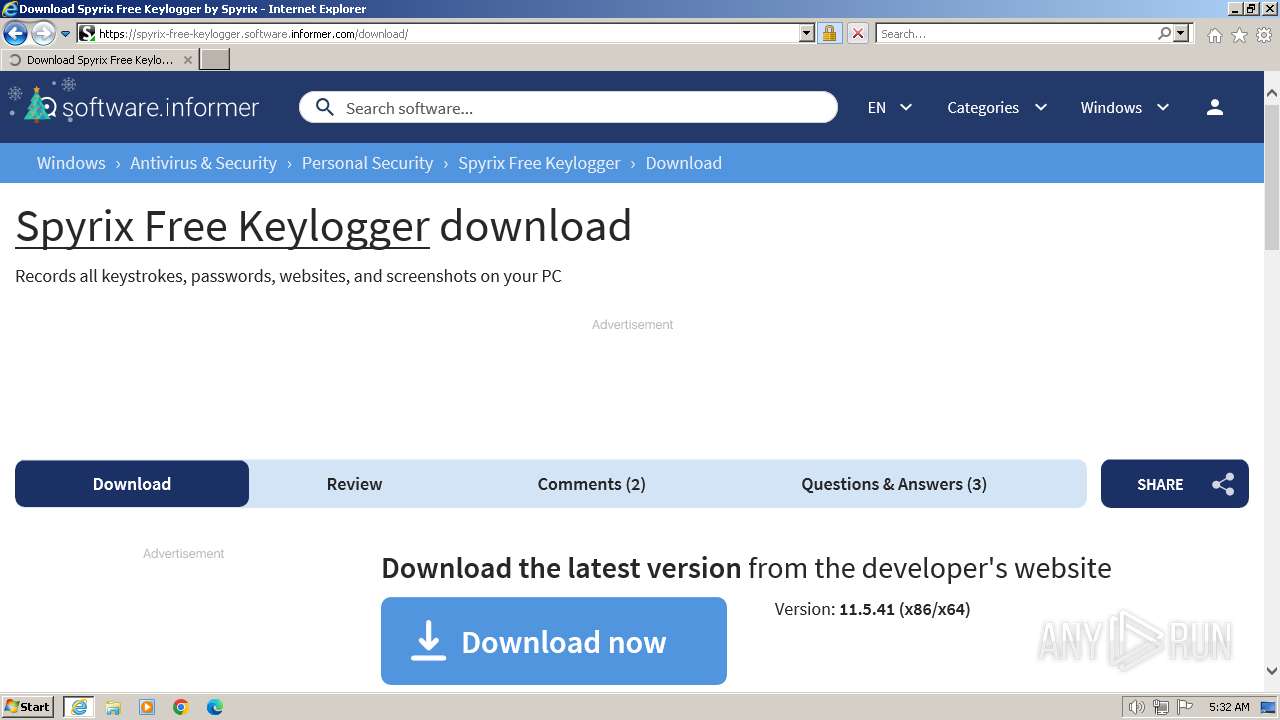Click the Action Center flag icon
This screenshot has height=720, width=1280.
pyautogui.click(x=1185, y=707)
